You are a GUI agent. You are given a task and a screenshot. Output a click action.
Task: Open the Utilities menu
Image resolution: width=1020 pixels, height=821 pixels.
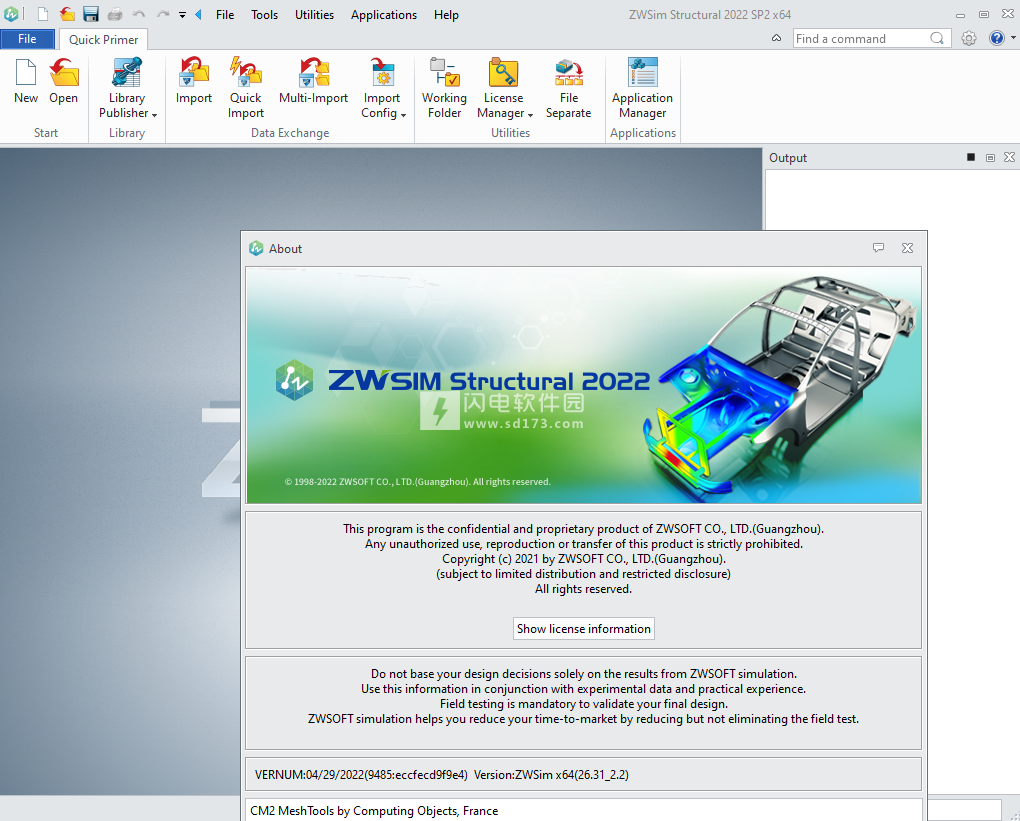314,14
